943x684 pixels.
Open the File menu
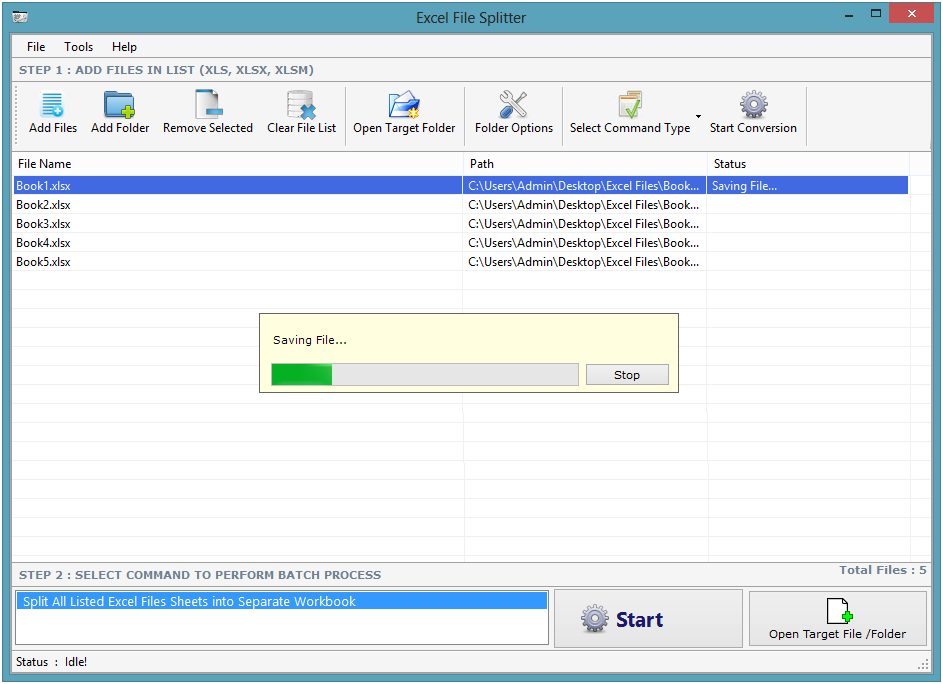(35, 46)
